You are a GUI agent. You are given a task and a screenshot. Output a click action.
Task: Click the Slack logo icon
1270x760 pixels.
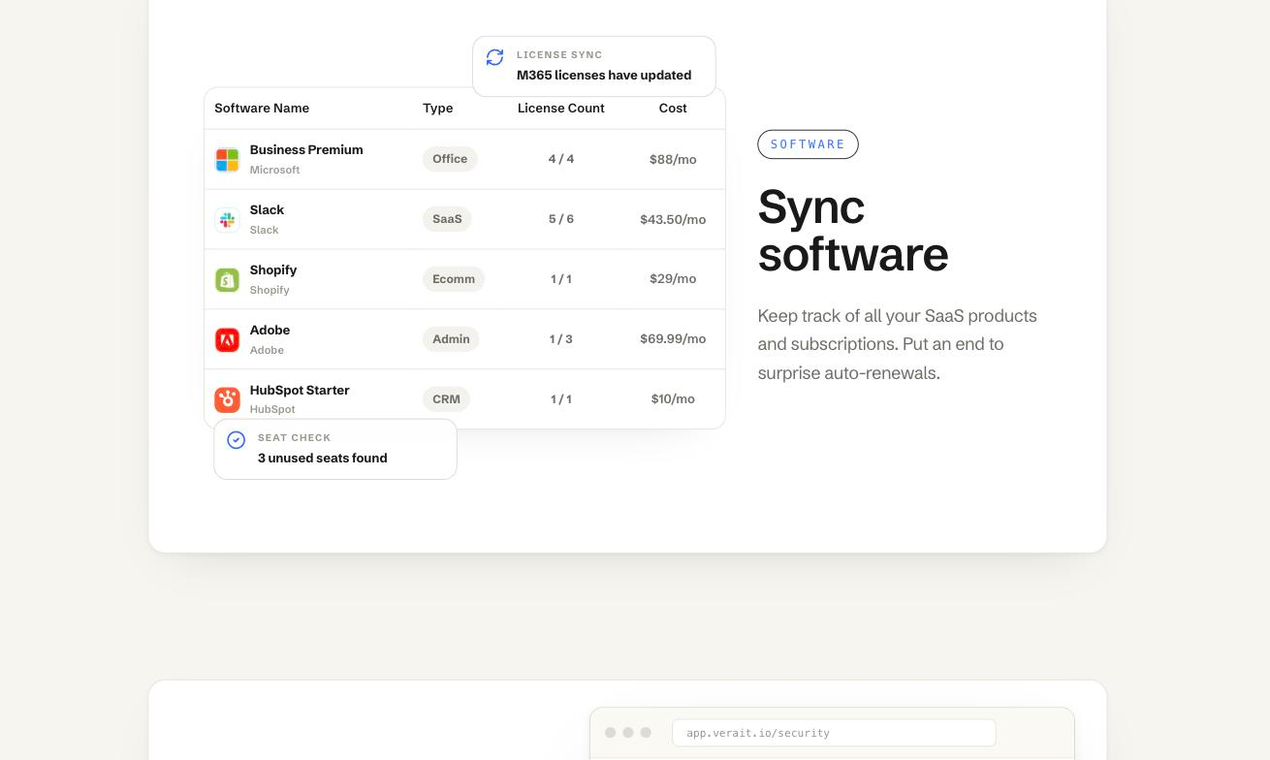click(227, 219)
